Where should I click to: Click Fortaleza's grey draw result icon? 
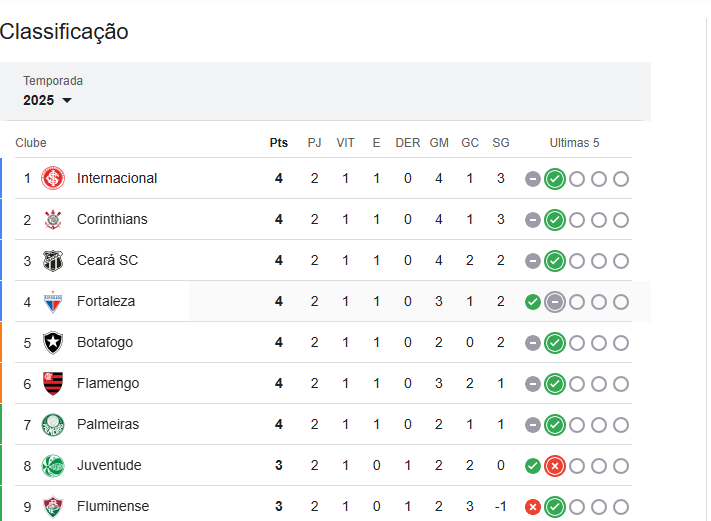tap(555, 301)
